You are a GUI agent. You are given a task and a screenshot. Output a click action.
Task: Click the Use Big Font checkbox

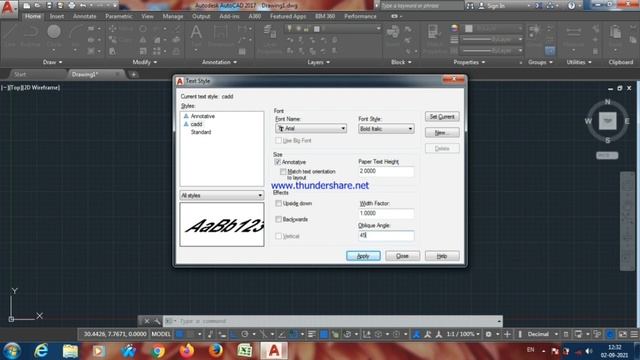278,140
